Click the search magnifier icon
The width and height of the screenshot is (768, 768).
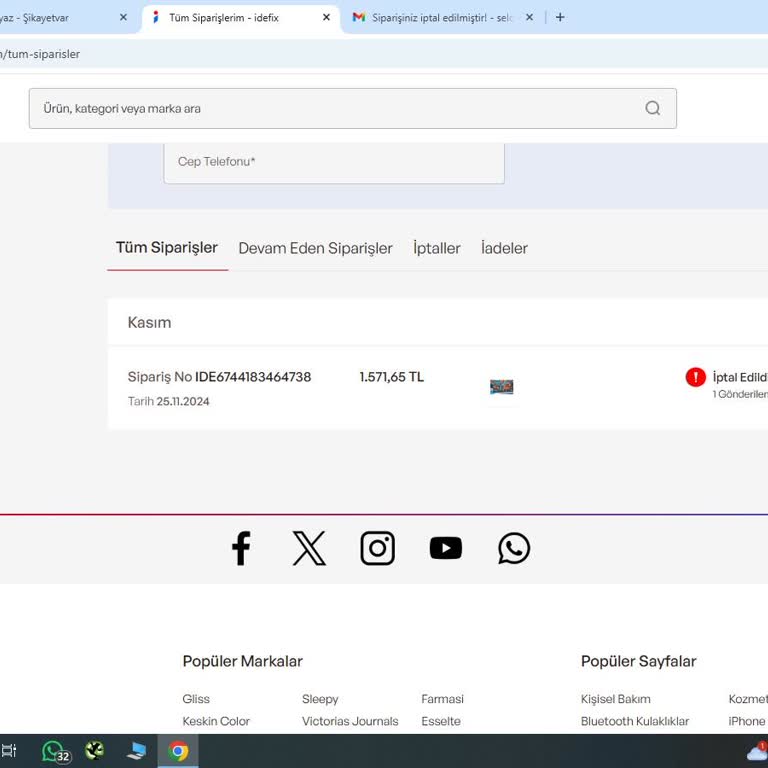click(653, 108)
